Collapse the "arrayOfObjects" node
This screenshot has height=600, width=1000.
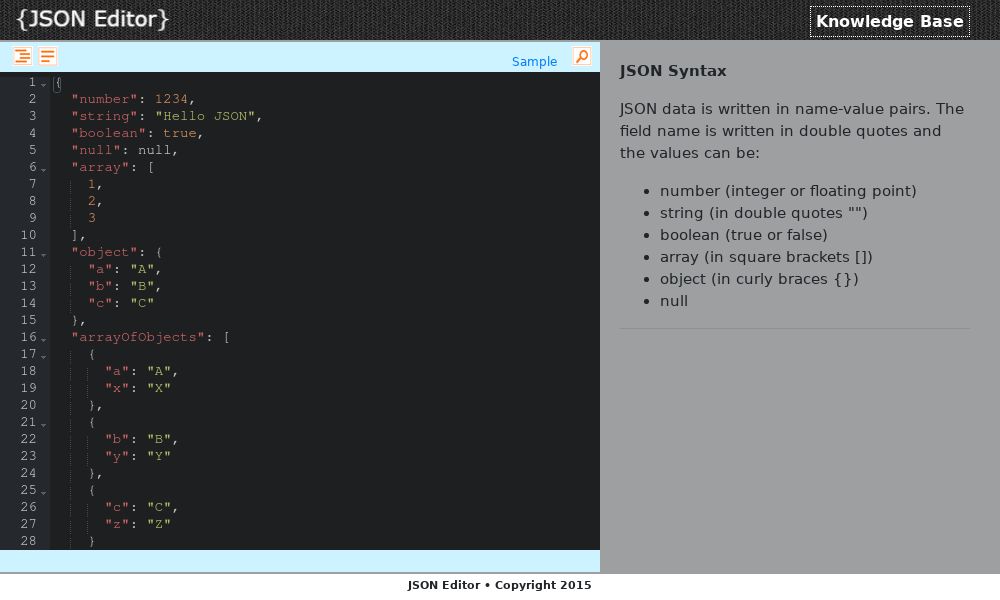point(44,341)
